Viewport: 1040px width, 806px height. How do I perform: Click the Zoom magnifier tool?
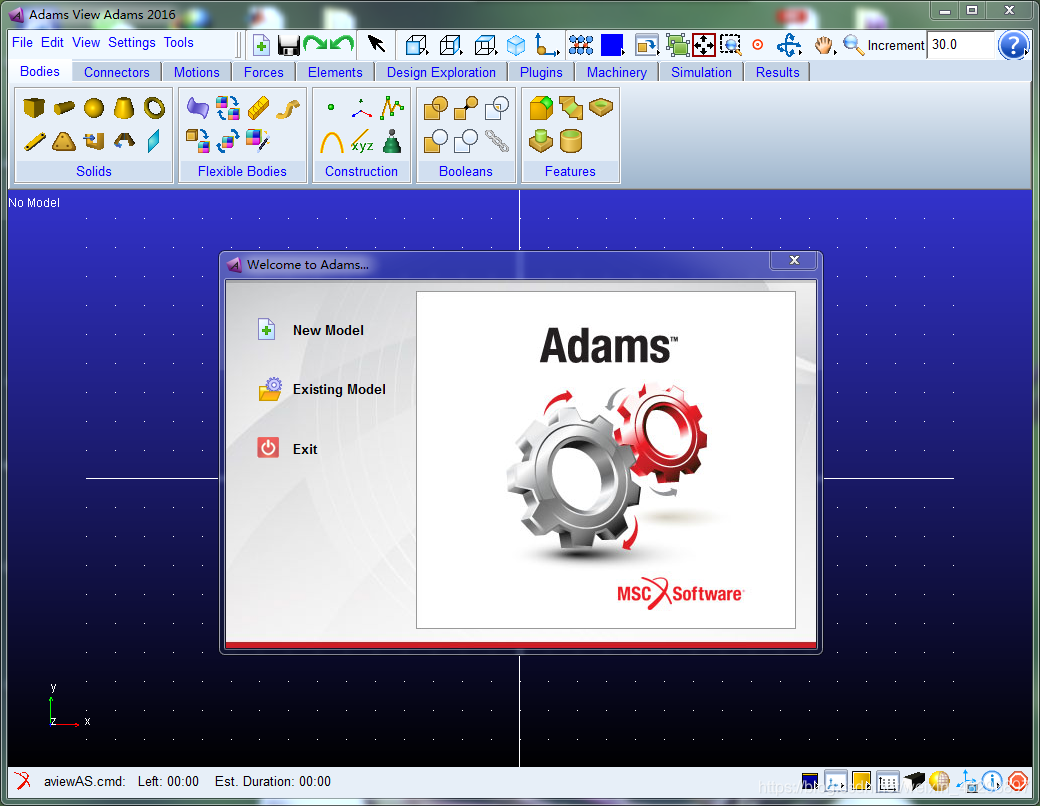pyautogui.click(x=853, y=45)
